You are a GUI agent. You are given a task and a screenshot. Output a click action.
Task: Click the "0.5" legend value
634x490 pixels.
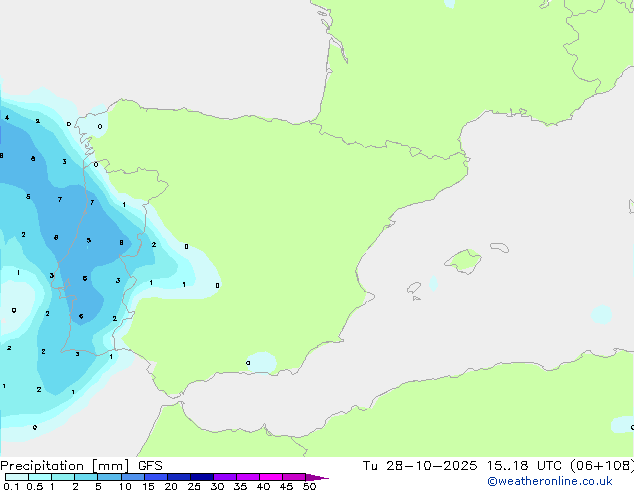[x=34, y=486]
